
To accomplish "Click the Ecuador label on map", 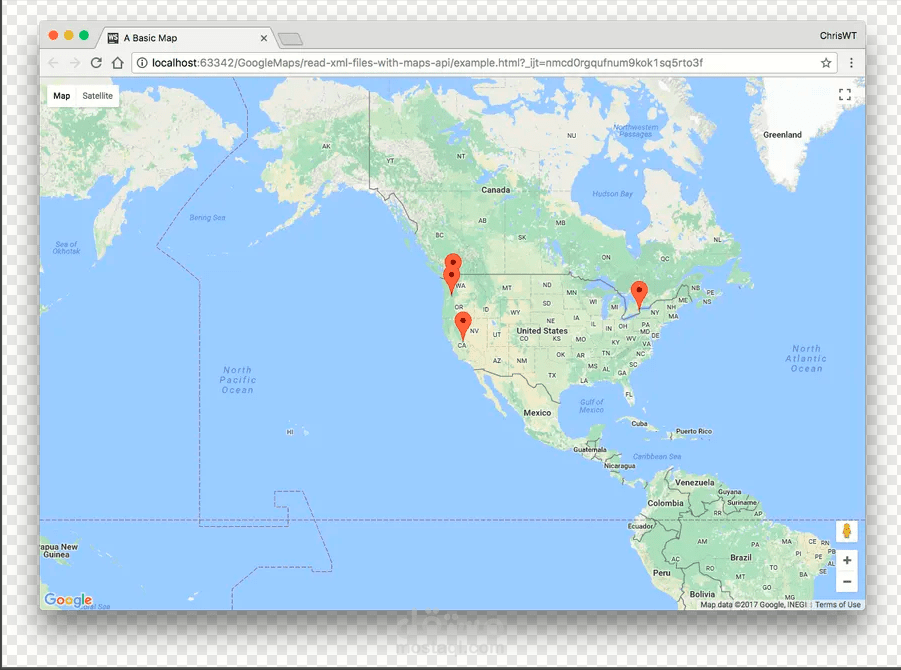I will coord(640,526).
